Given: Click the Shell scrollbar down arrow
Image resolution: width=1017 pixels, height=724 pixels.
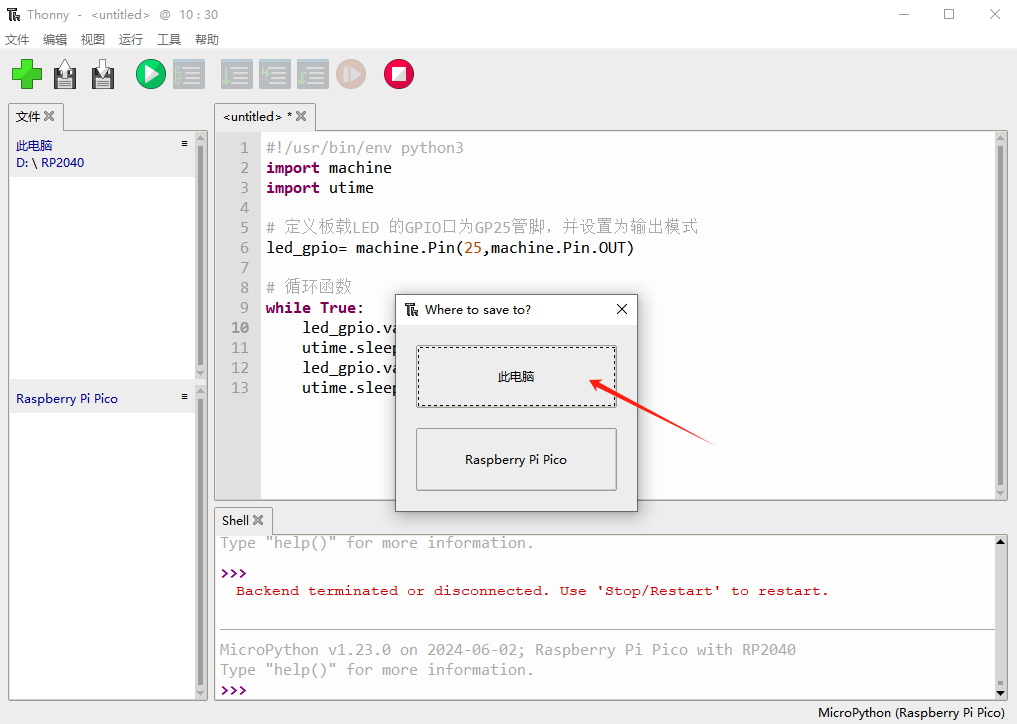Looking at the screenshot, I should coord(1001,693).
